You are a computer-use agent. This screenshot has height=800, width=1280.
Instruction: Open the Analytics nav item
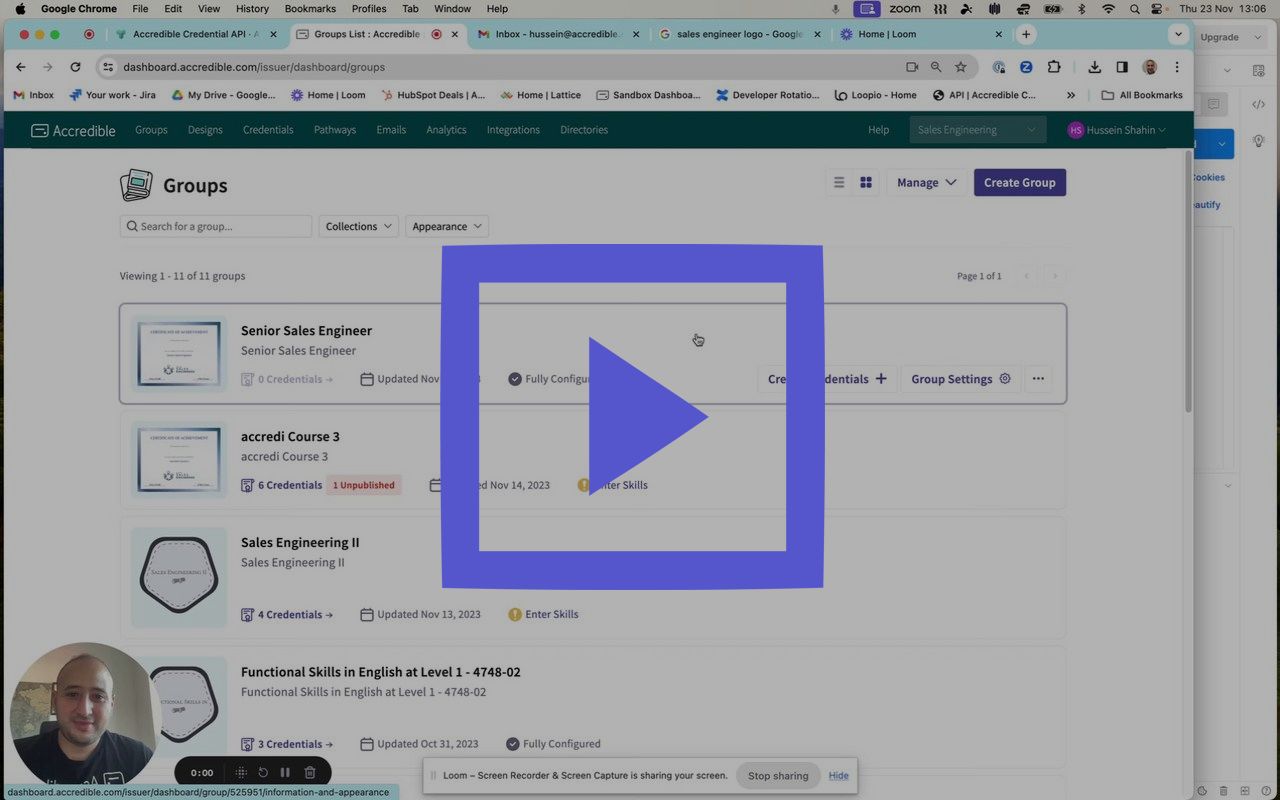(446, 130)
